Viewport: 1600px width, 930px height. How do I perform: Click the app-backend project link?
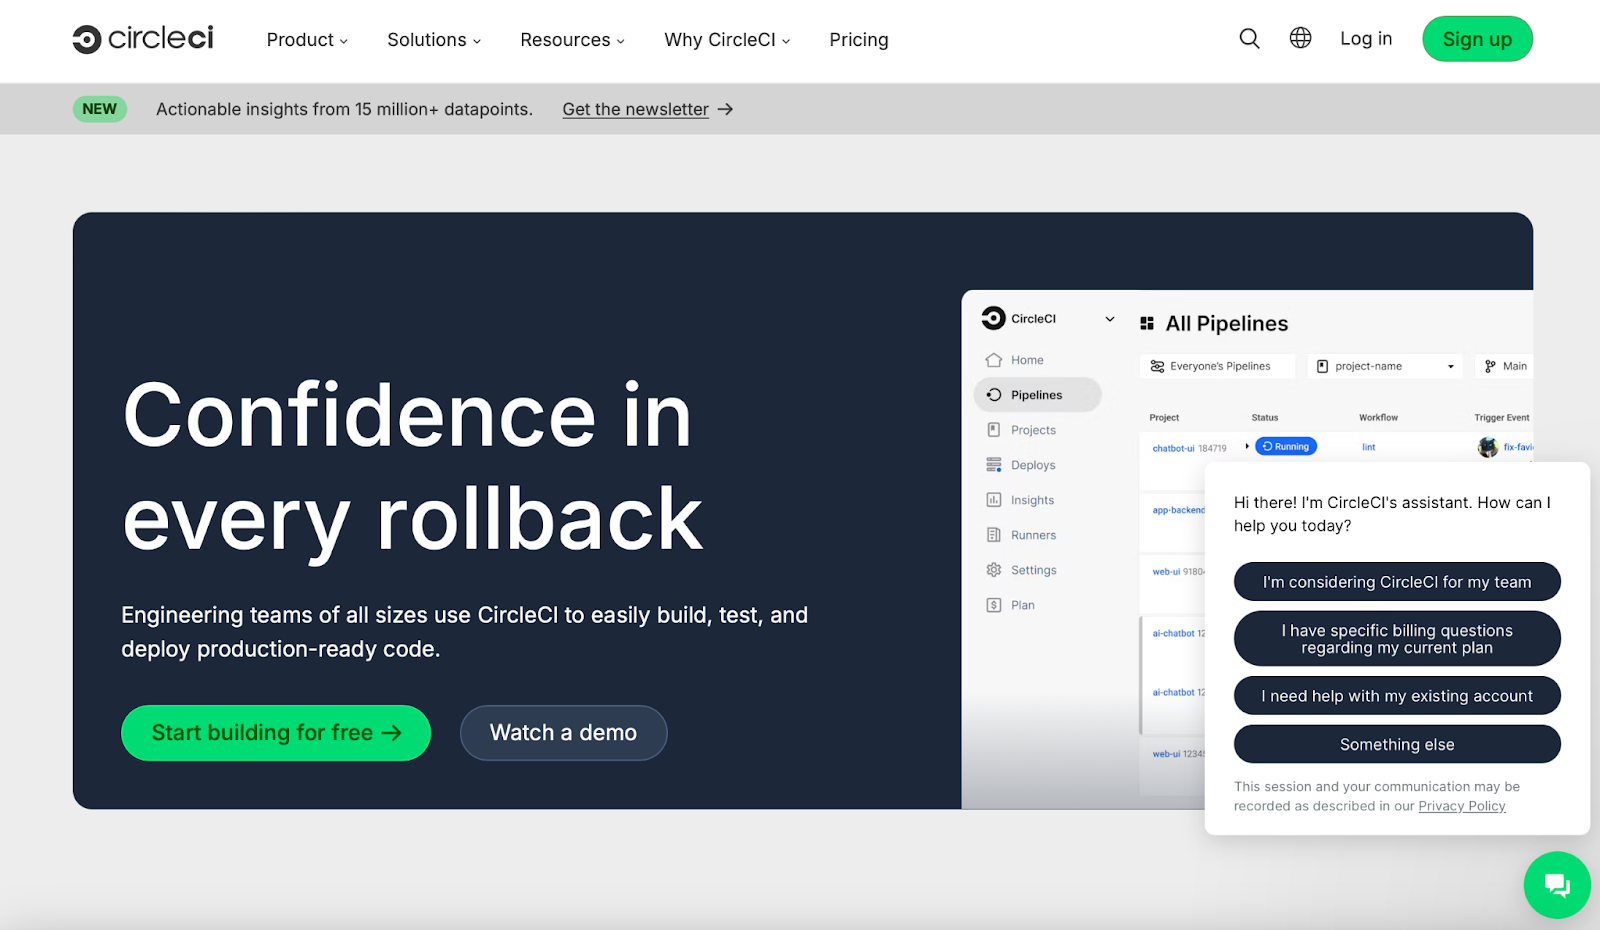[x=1178, y=510]
